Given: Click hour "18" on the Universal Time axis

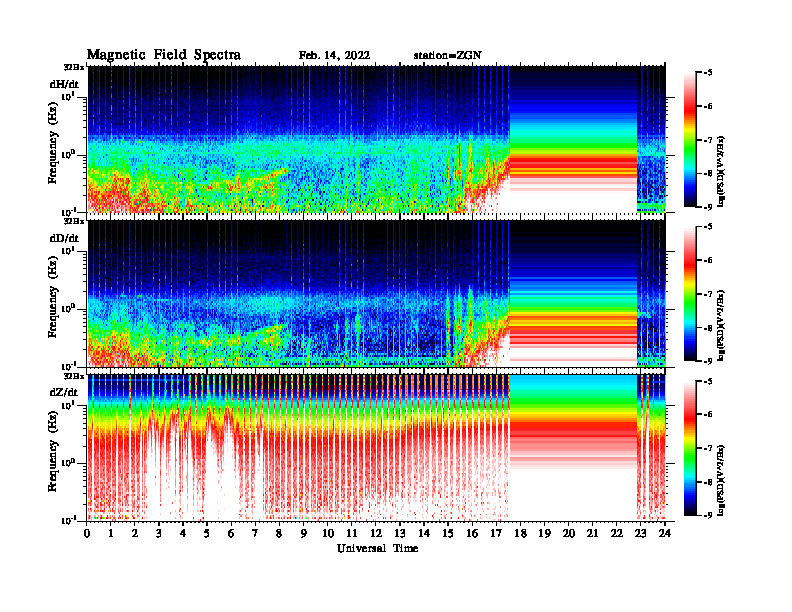Looking at the screenshot, I should click(520, 533).
